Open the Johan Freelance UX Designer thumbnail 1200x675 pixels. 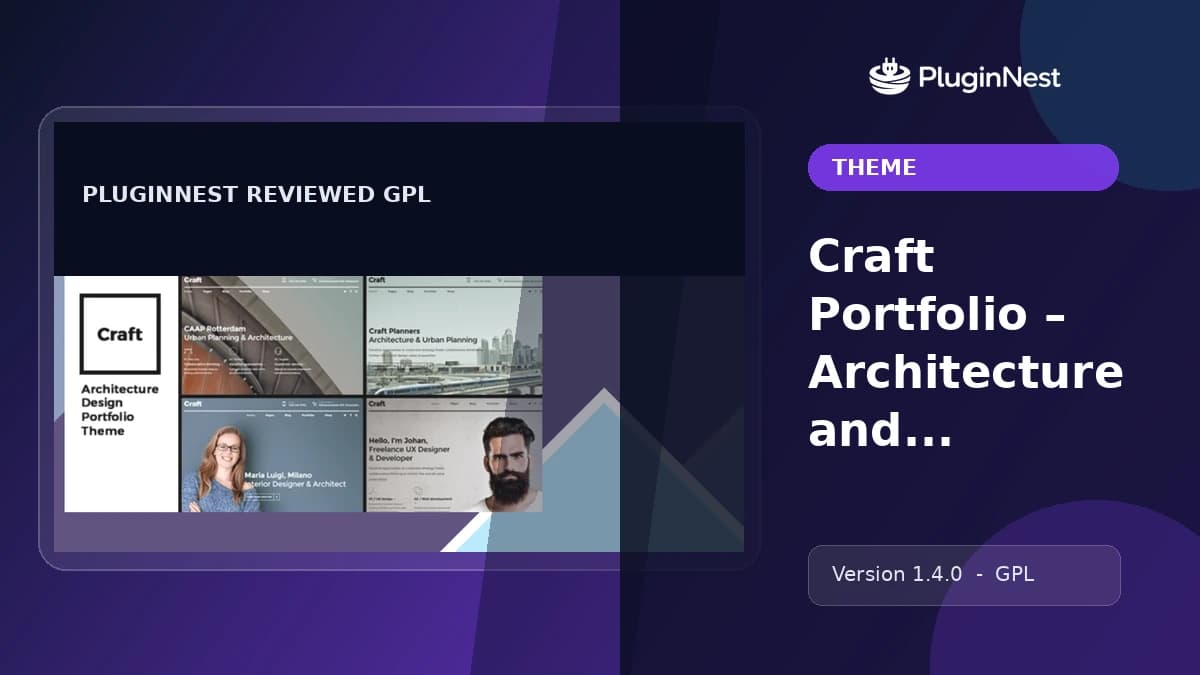pos(454,455)
